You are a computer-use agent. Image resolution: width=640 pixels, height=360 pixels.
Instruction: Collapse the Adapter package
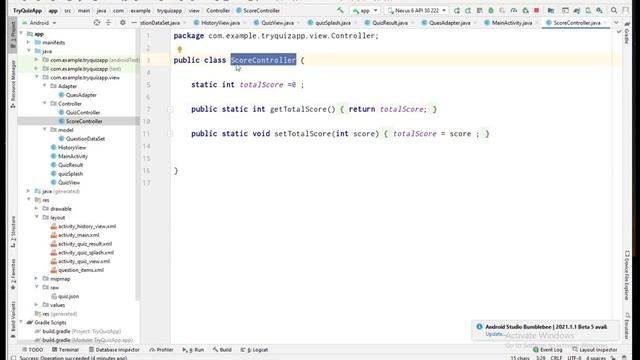[44, 86]
